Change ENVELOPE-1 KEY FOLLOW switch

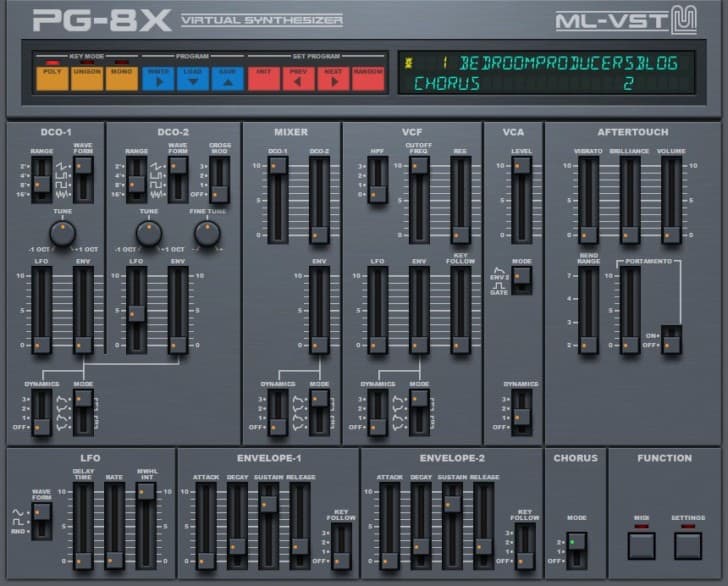(341, 547)
